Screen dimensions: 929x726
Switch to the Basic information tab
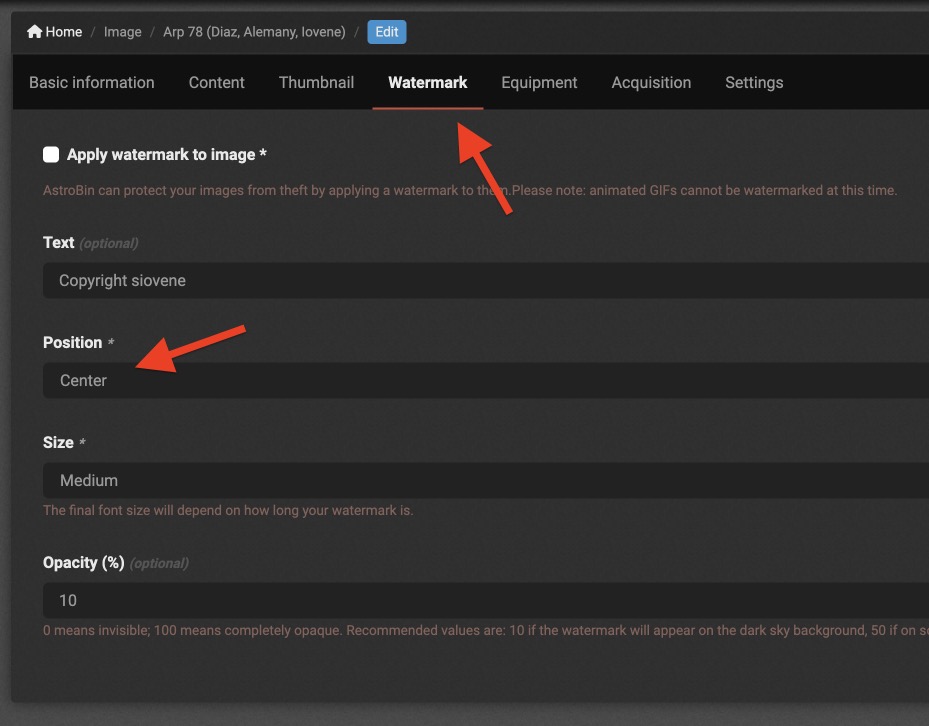point(92,82)
